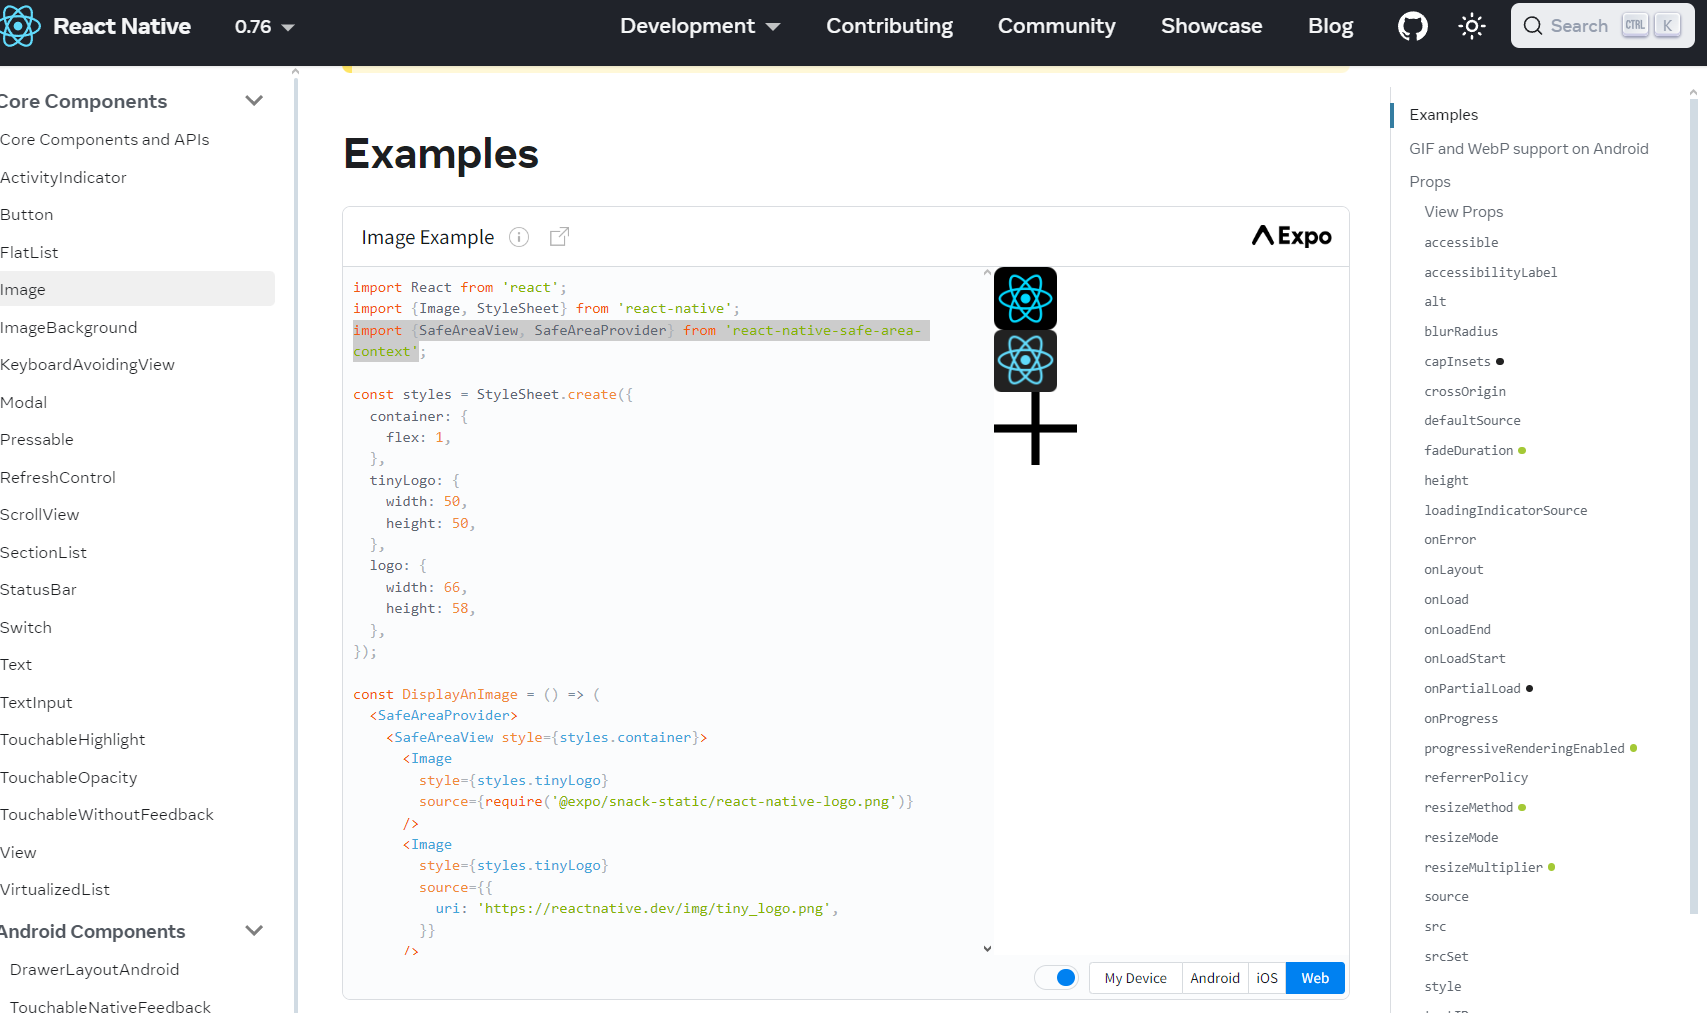Switch preview to My Device tab
Image resolution: width=1707 pixels, height=1013 pixels.
coord(1135,978)
